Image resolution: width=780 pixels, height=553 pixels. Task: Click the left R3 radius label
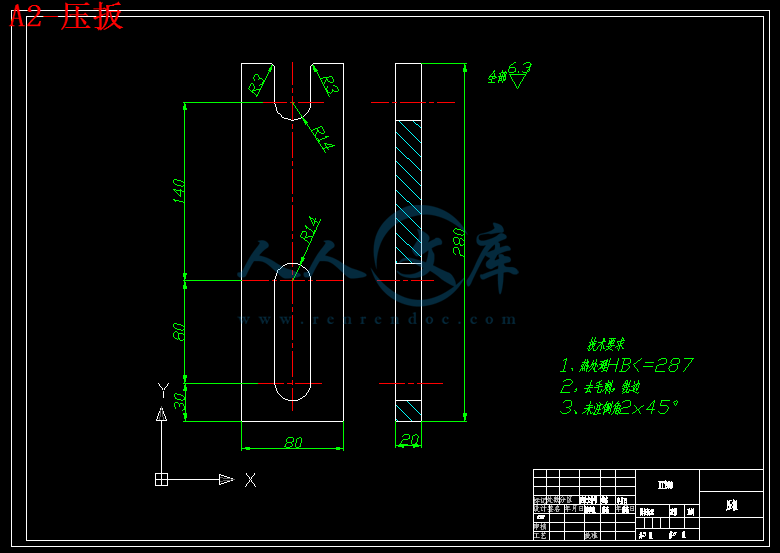click(258, 82)
